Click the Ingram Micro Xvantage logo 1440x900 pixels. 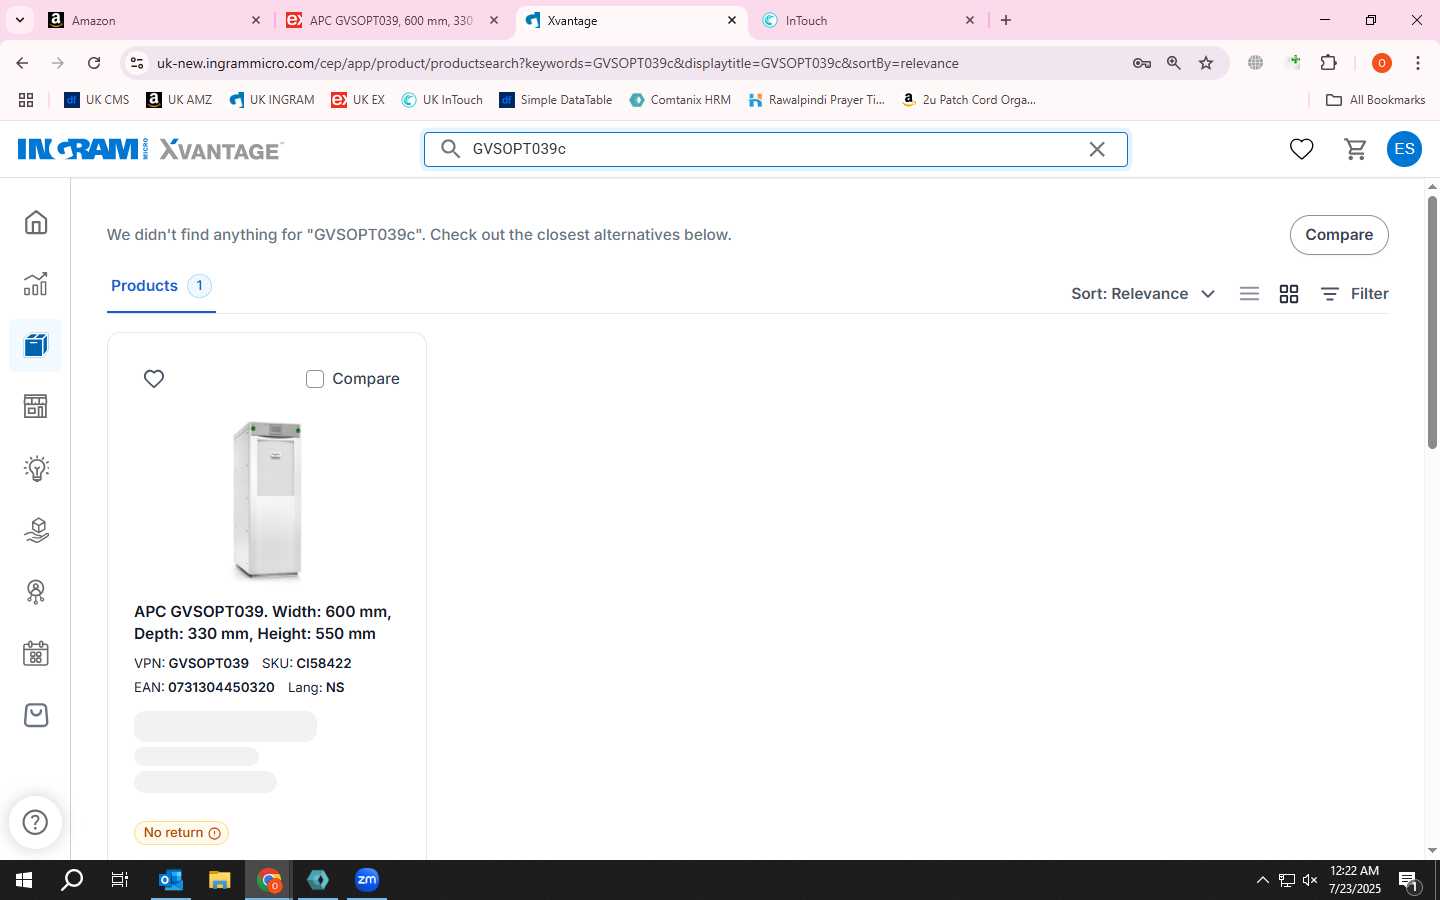click(150, 149)
